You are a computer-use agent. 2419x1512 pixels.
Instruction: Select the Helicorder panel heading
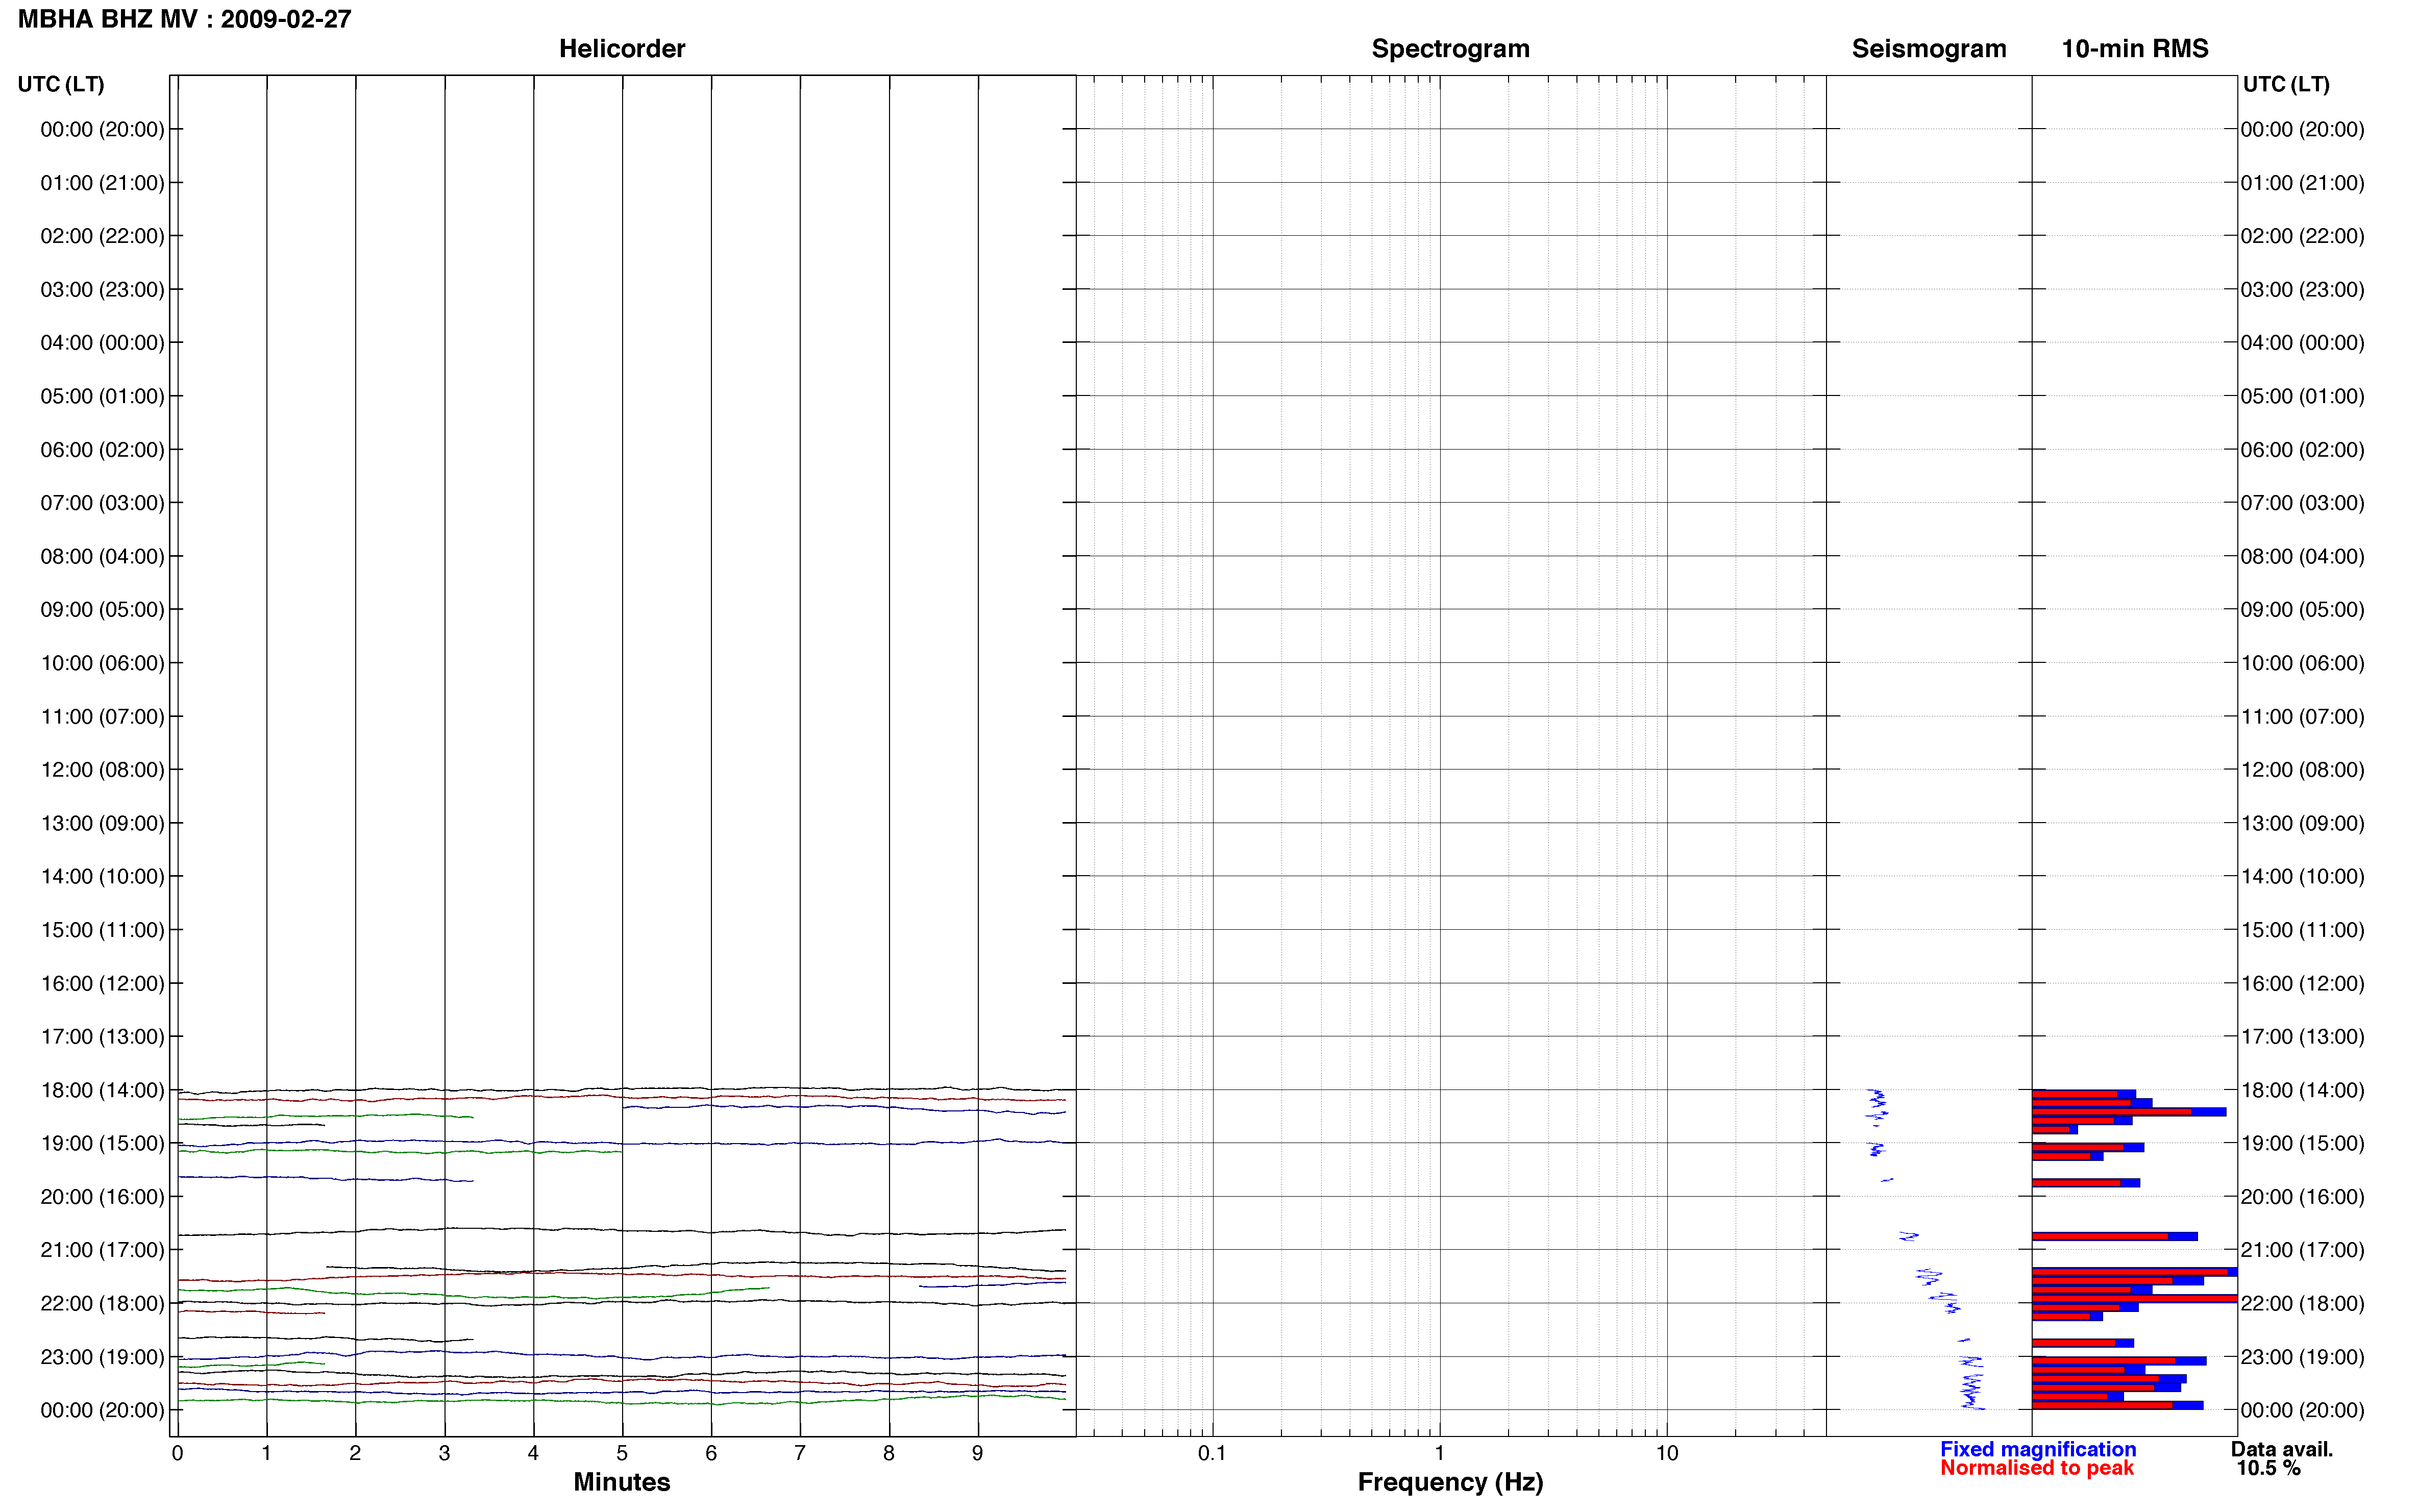(x=622, y=48)
